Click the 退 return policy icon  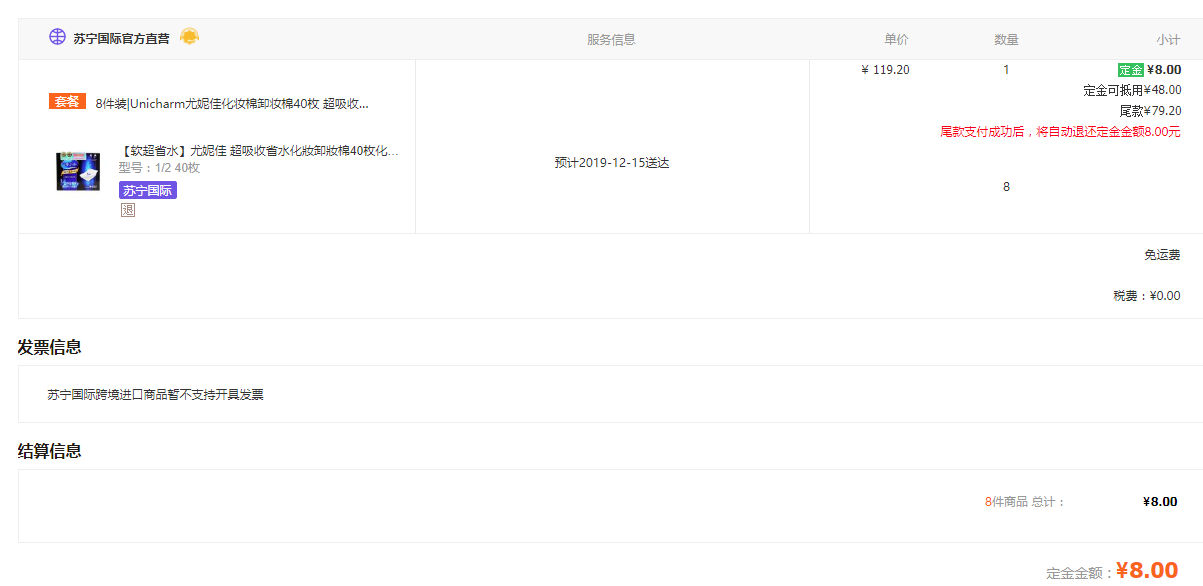click(x=127, y=210)
